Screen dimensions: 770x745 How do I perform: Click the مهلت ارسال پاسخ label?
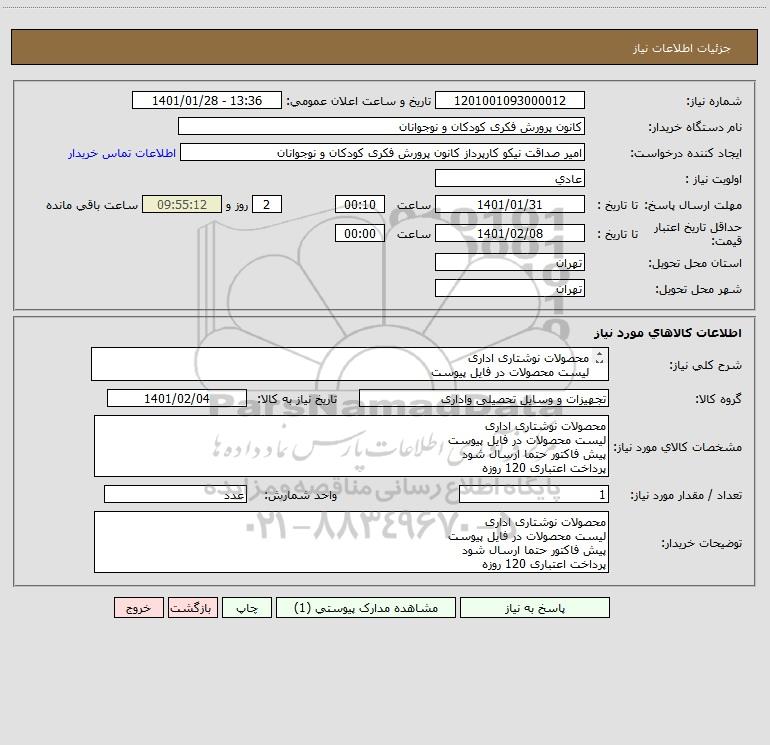(x=693, y=205)
